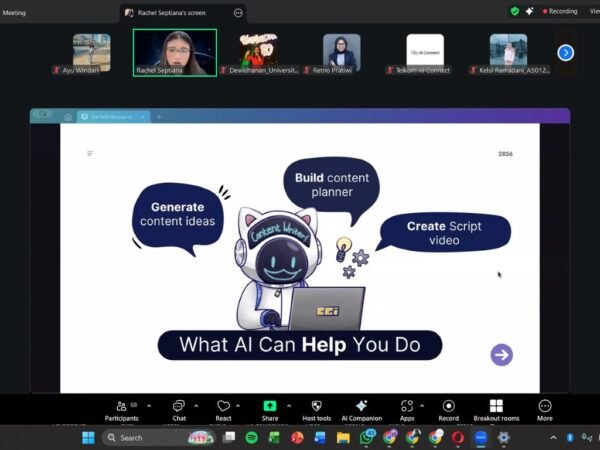
Task: Open Task View from the taskbar
Action: click(229, 437)
